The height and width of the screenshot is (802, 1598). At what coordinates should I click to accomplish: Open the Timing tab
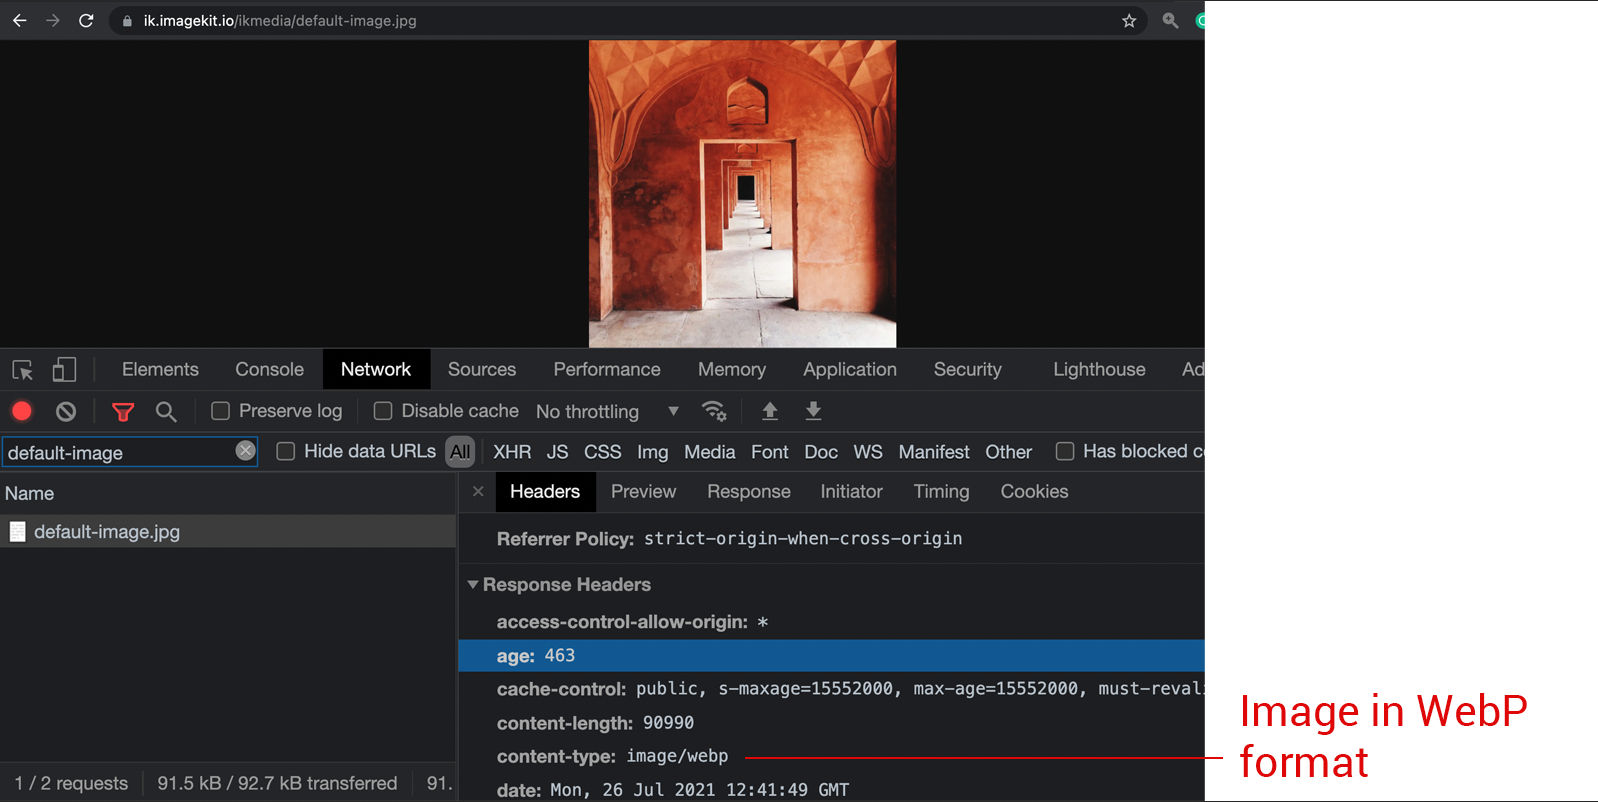[x=940, y=491]
